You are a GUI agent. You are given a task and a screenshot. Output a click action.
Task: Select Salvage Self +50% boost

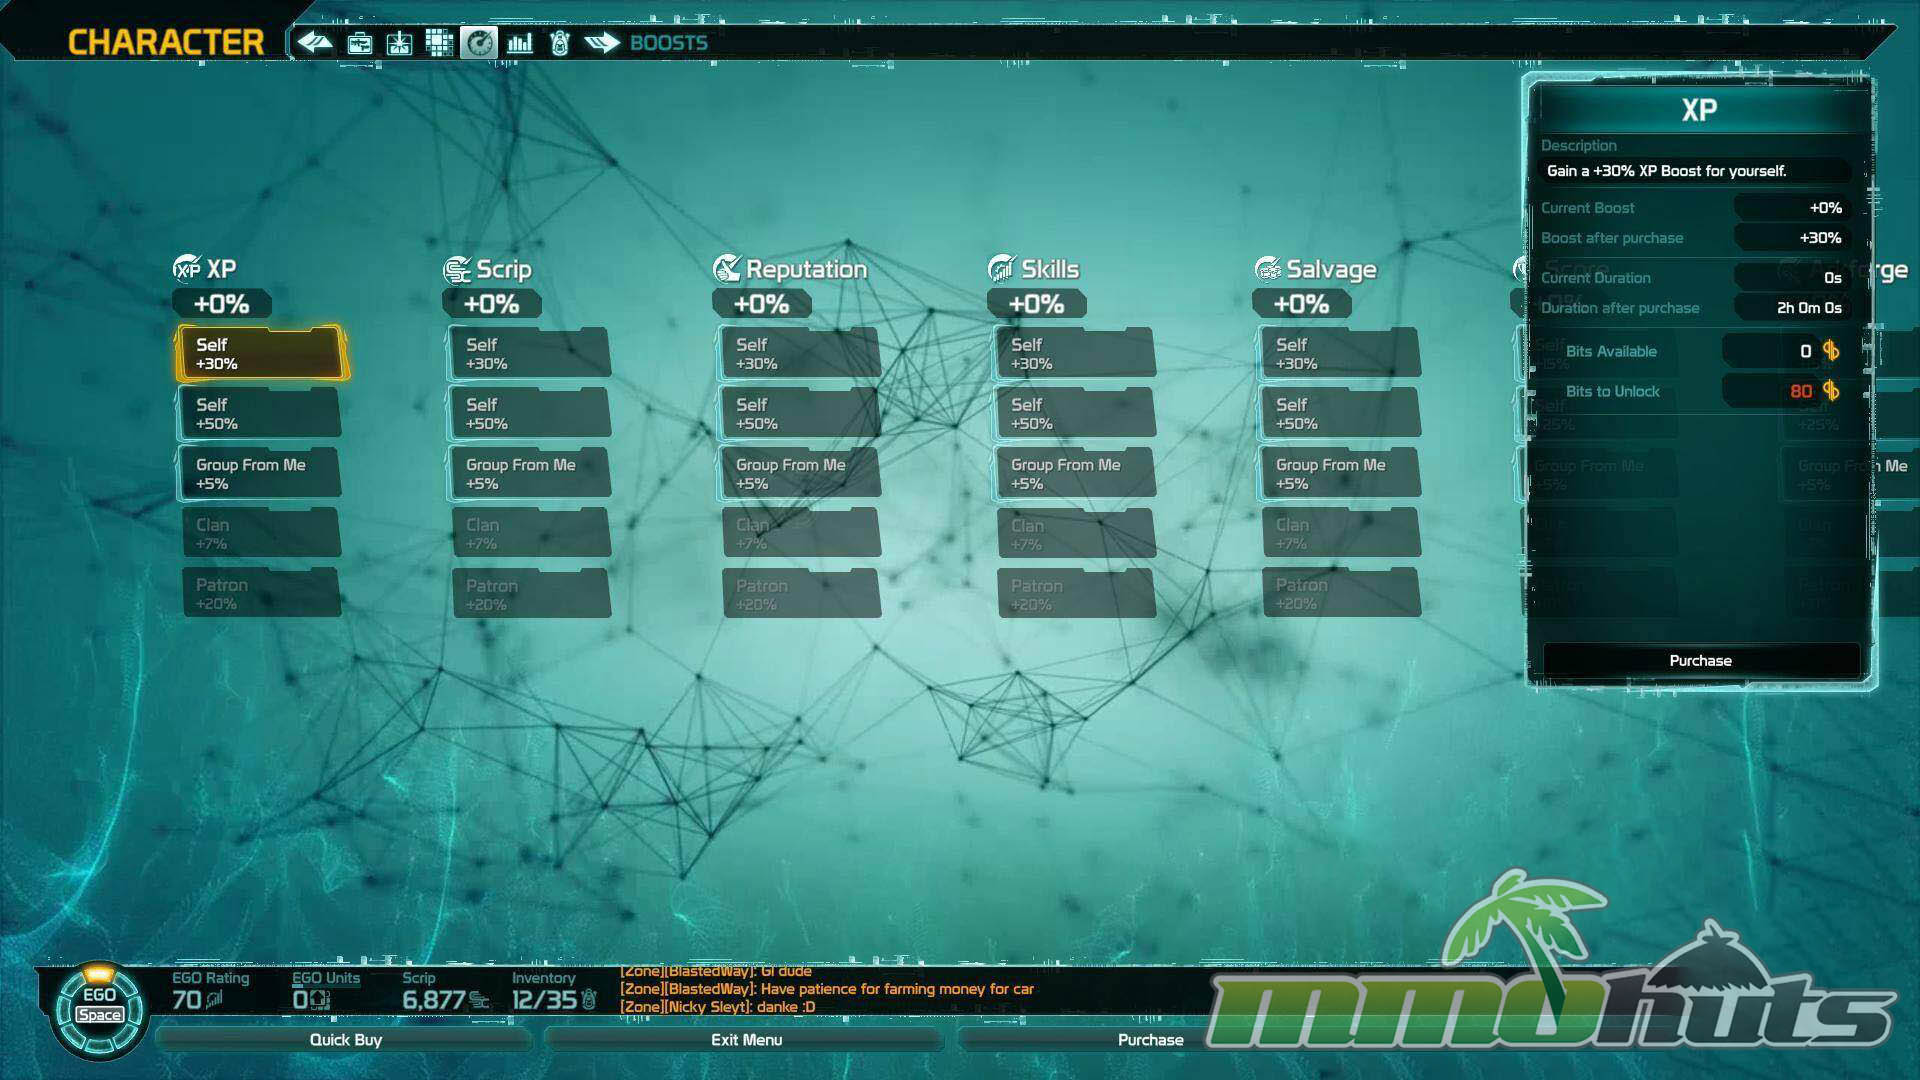(1340, 414)
